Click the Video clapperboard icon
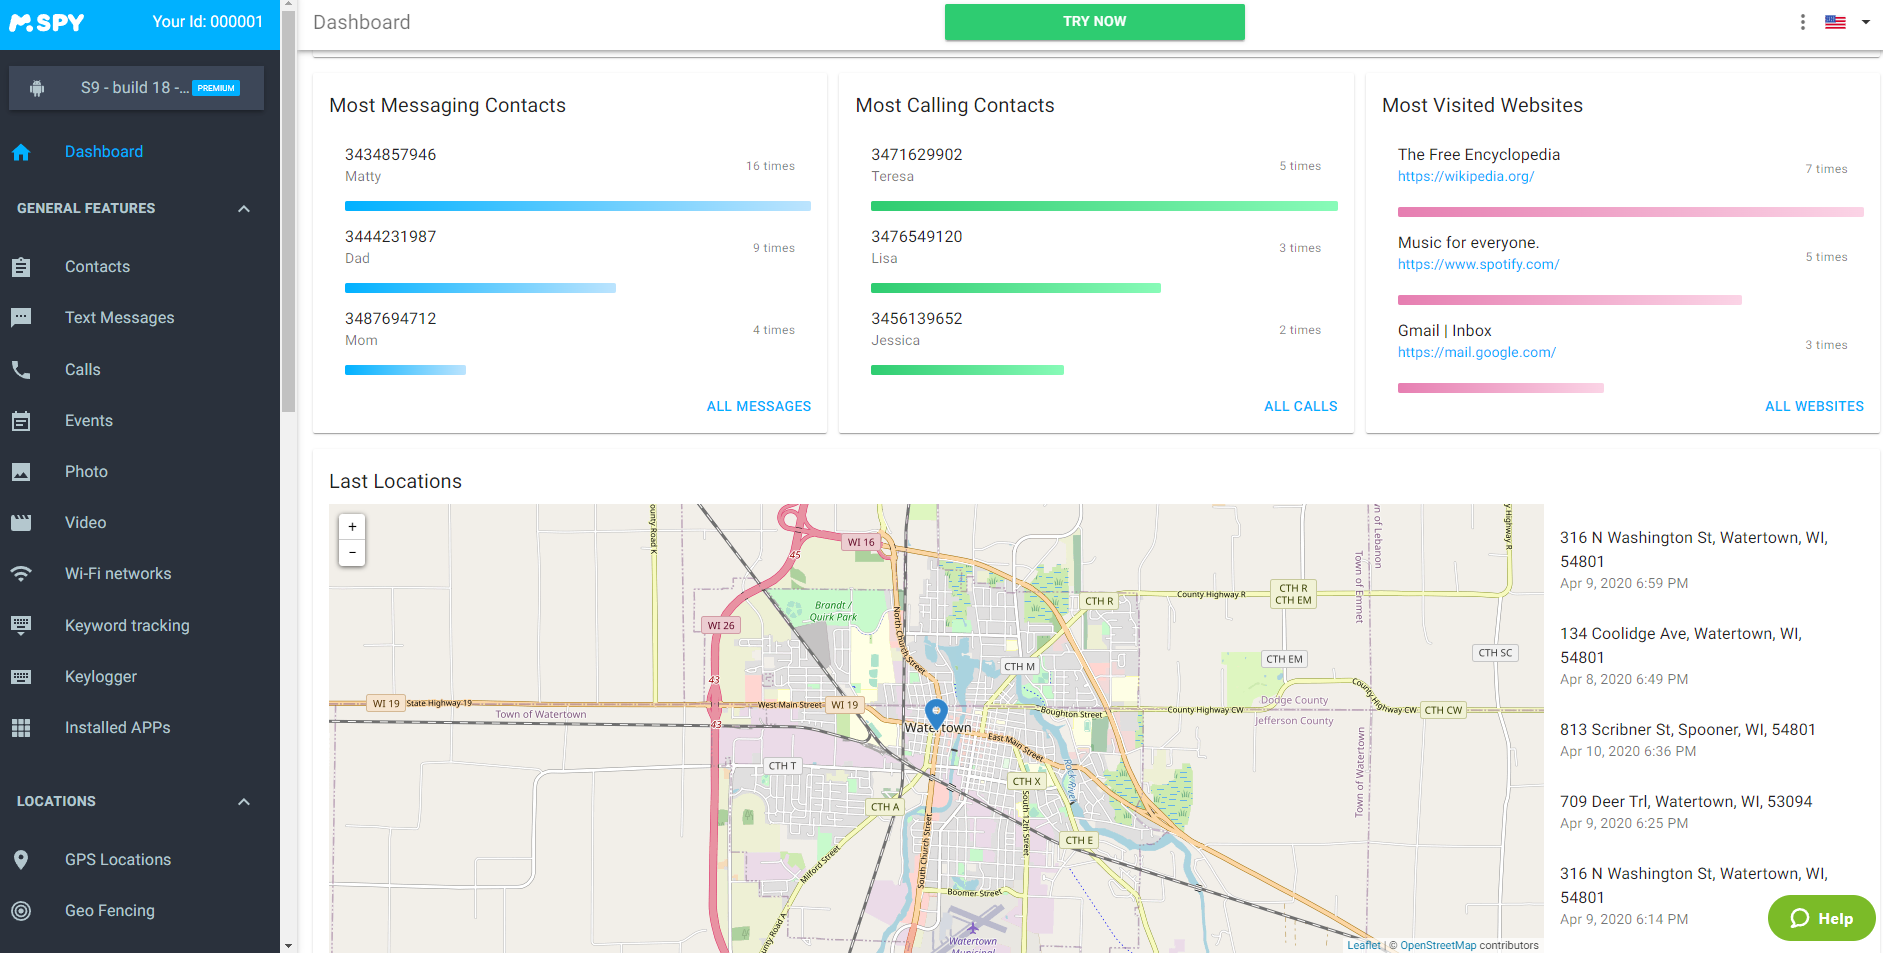This screenshot has width=1883, height=953. tap(21, 523)
